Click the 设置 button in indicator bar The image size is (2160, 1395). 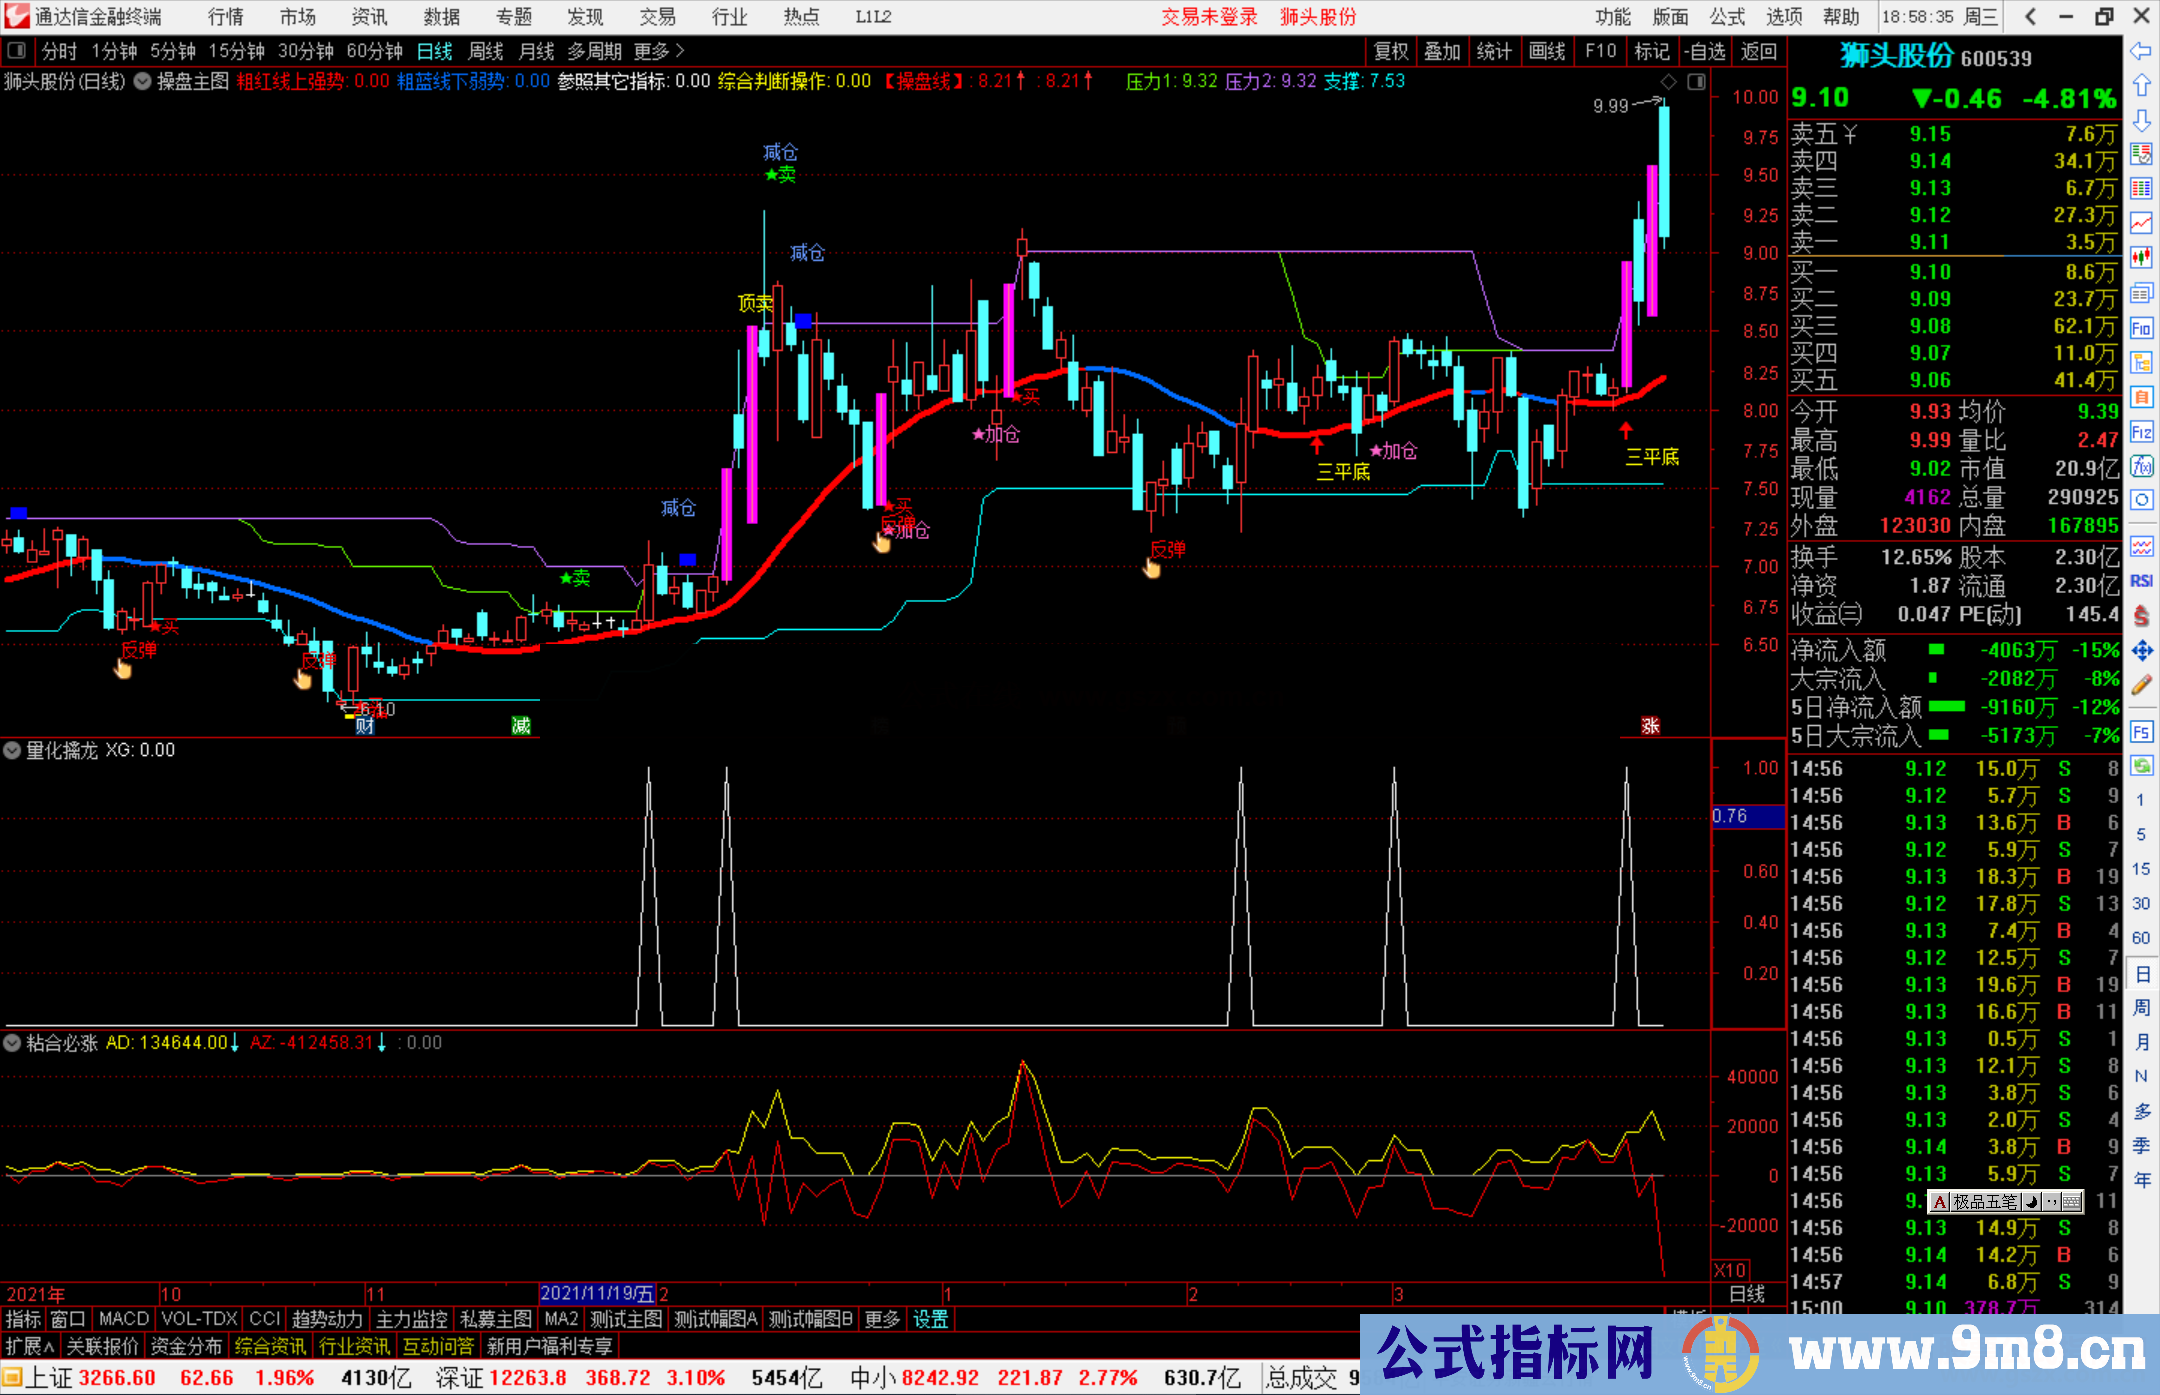tap(930, 1319)
